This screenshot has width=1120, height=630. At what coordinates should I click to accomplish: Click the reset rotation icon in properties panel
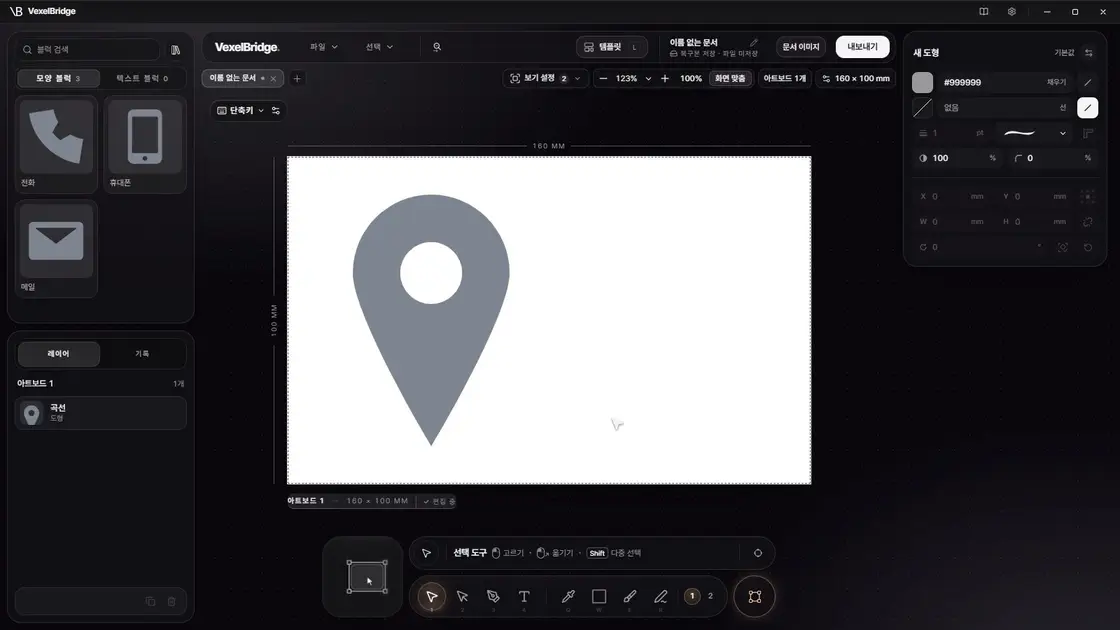click(x=1088, y=247)
